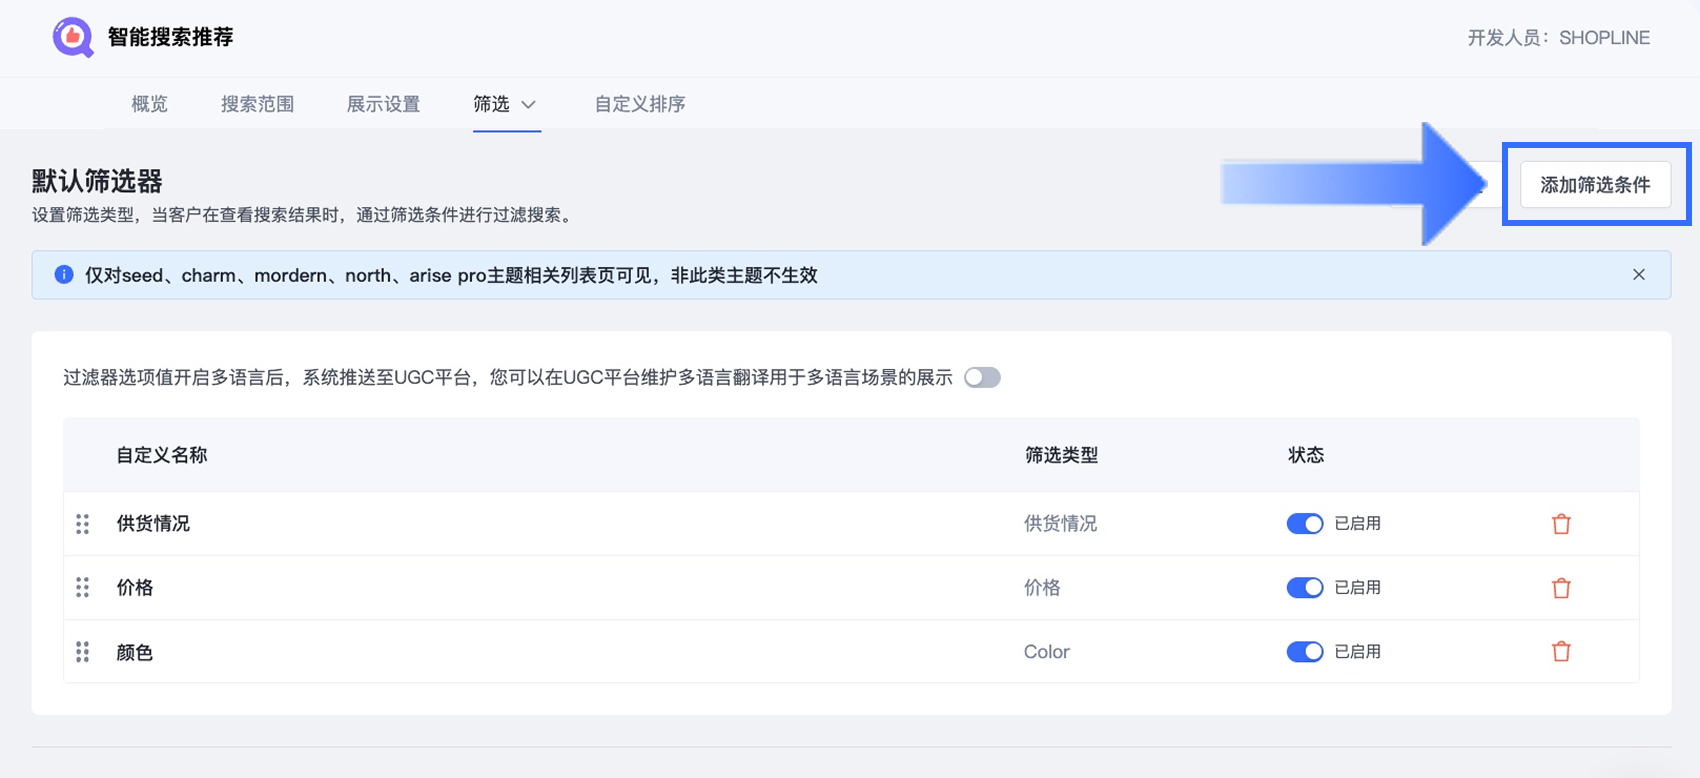The height and width of the screenshot is (778, 1700).
Task: Switch to the 概览 tab
Action: click(150, 104)
